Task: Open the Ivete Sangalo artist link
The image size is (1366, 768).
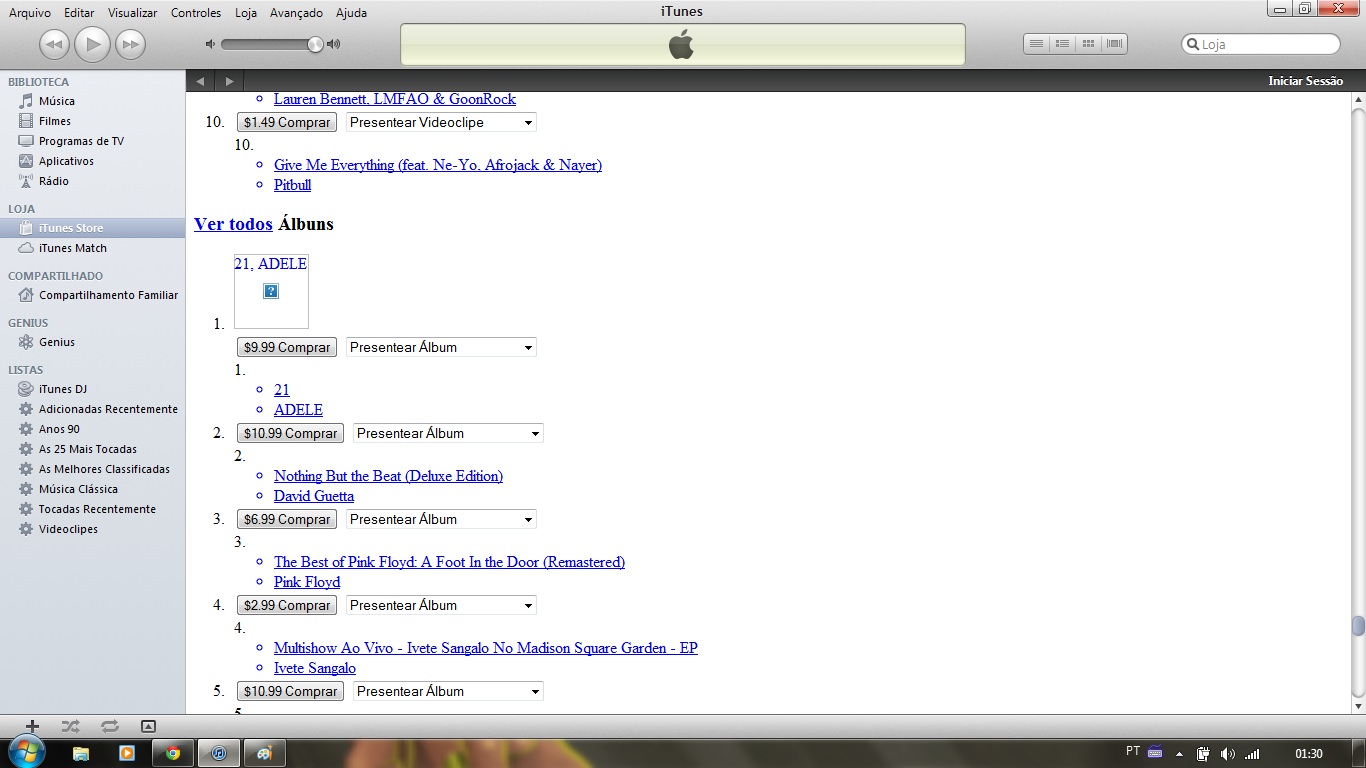Action: [315, 668]
